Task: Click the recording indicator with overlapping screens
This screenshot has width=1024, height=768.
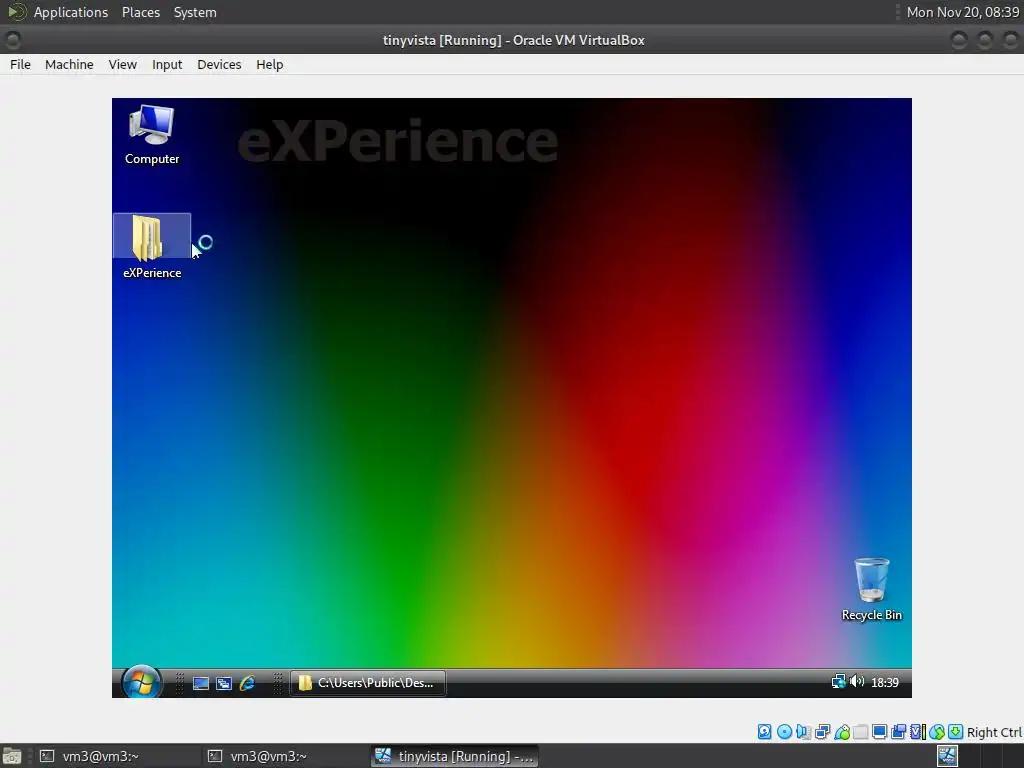Action: [x=899, y=732]
